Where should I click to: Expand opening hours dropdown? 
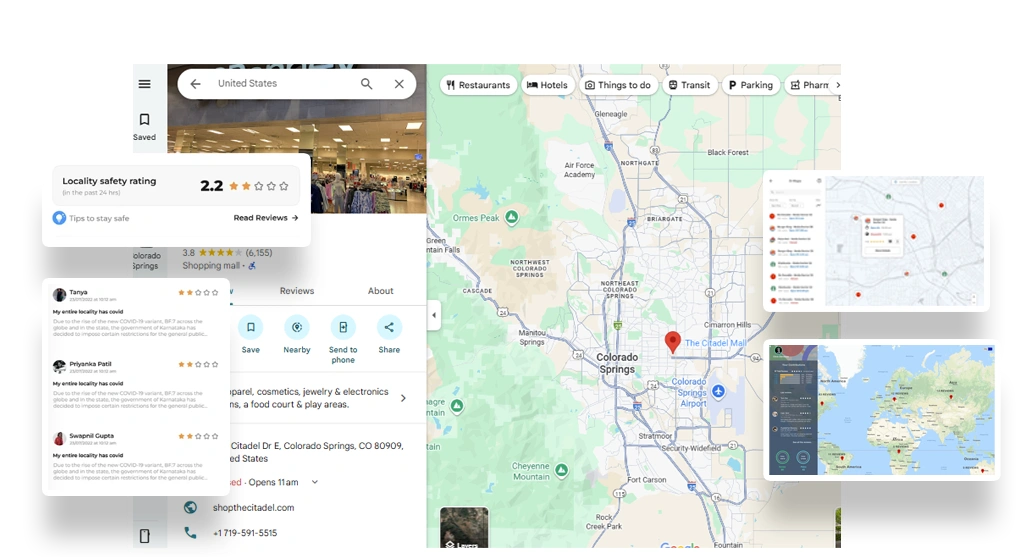(315, 482)
